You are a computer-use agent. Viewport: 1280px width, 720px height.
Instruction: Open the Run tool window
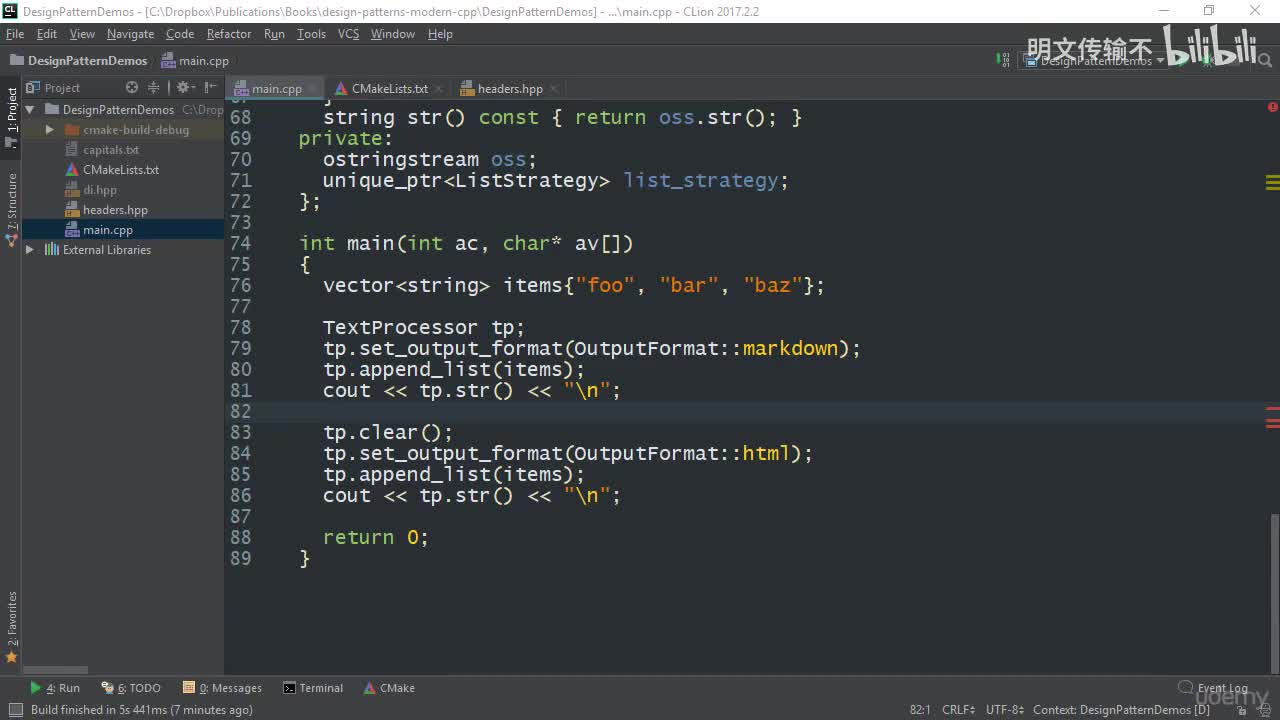point(56,688)
